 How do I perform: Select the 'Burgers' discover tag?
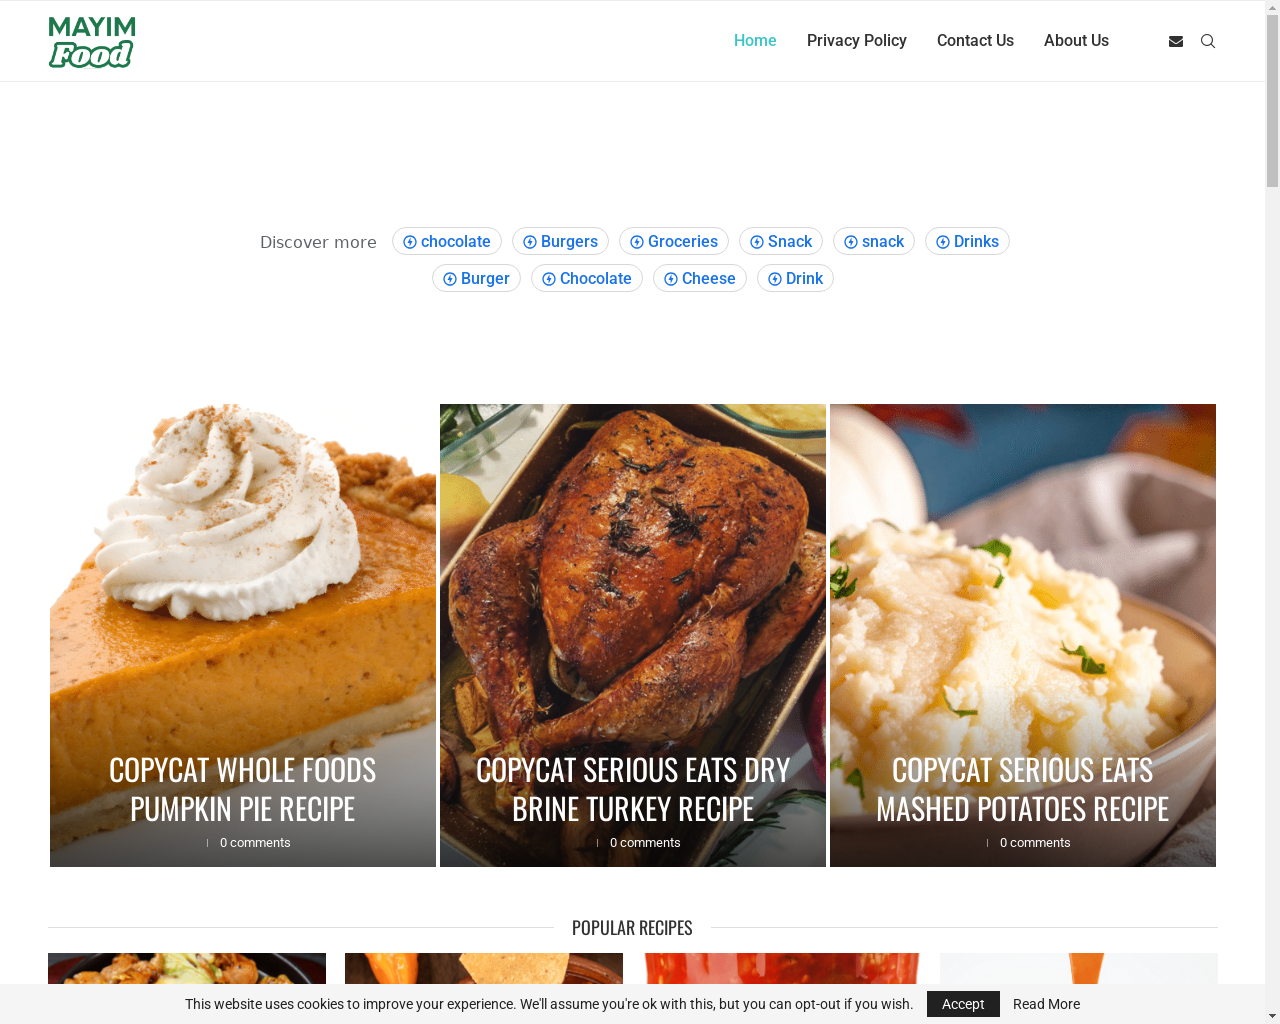pyautogui.click(x=560, y=241)
